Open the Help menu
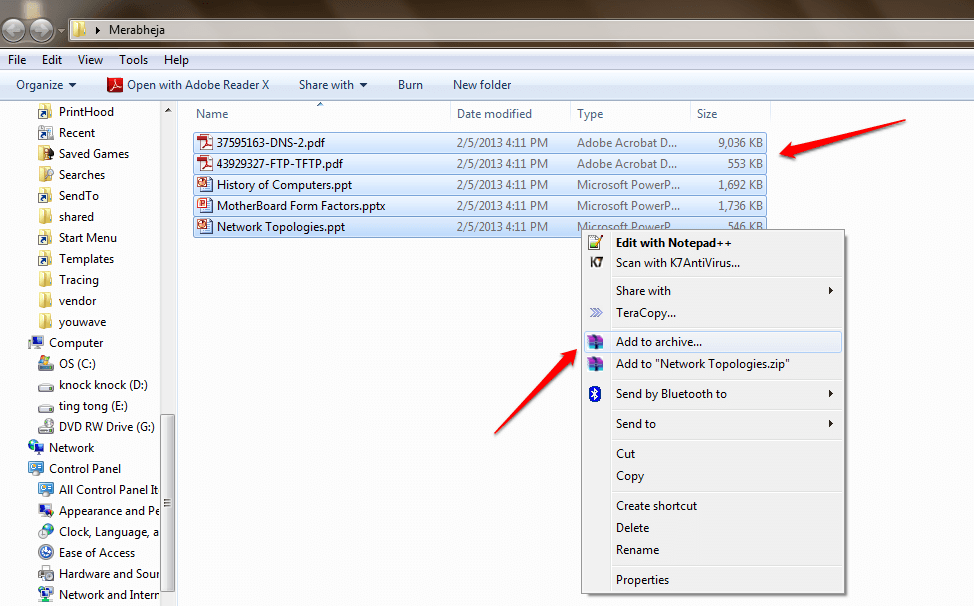Viewport: 974px width, 606px height. (176, 60)
